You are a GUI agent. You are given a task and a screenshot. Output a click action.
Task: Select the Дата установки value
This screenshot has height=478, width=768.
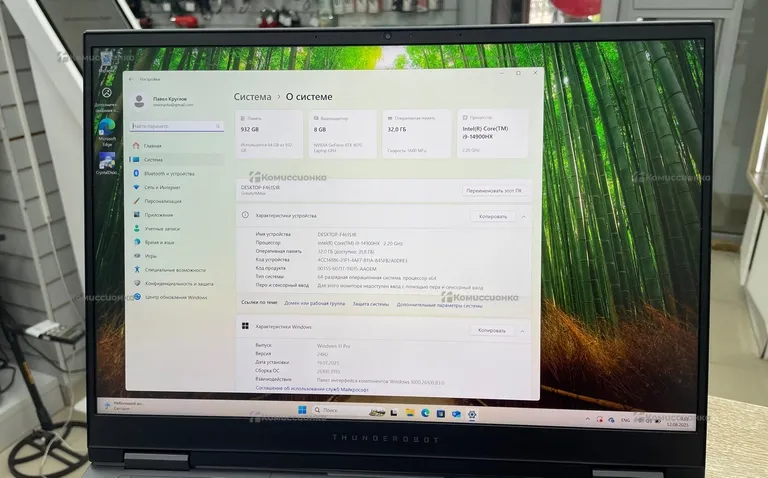(x=328, y=363)
